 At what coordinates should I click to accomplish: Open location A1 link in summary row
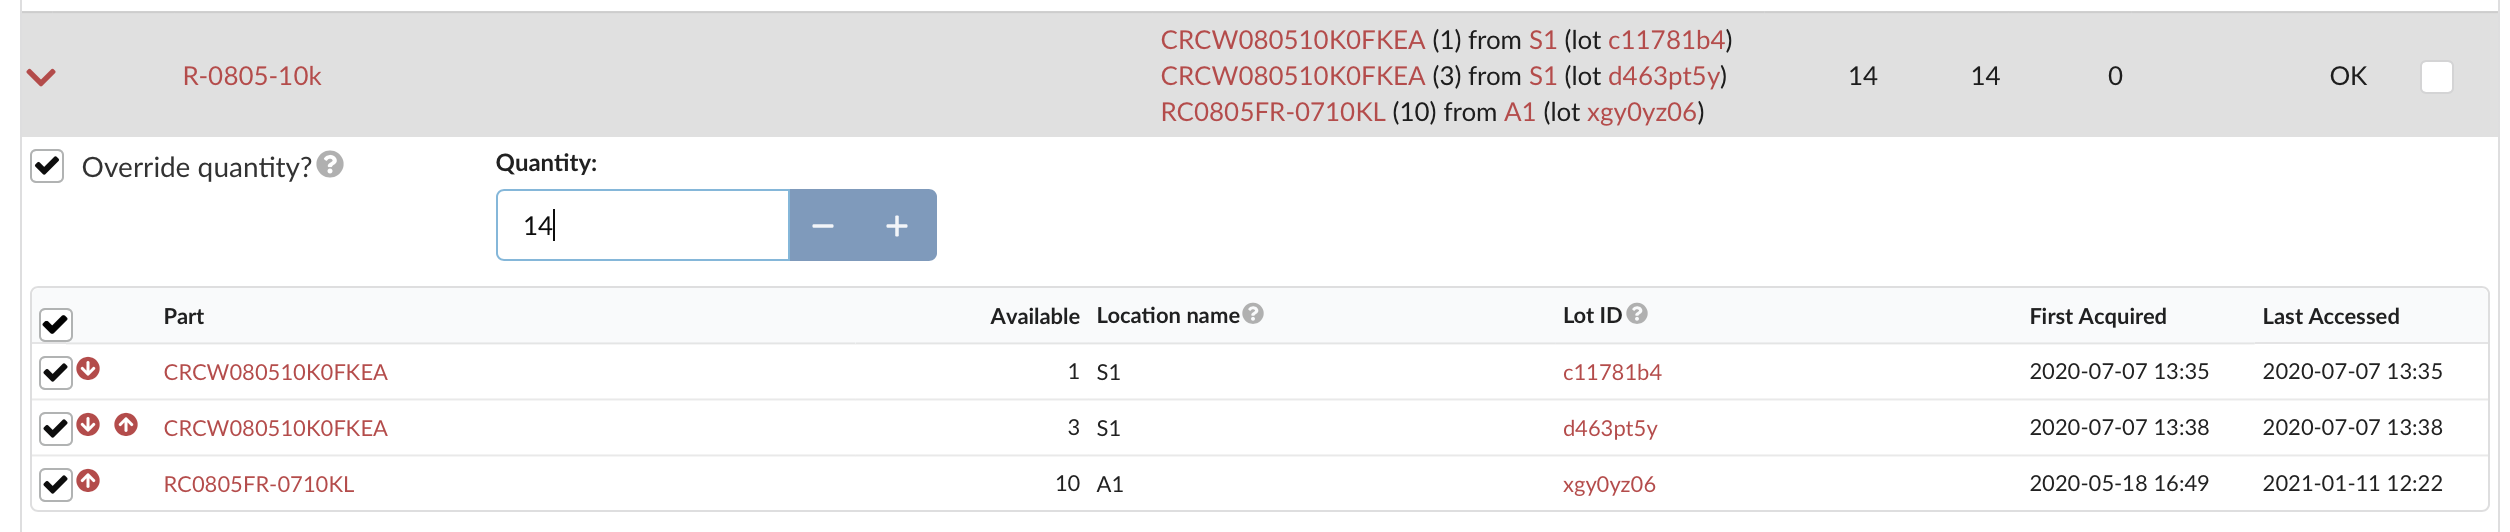click(x=1520, y=112)
